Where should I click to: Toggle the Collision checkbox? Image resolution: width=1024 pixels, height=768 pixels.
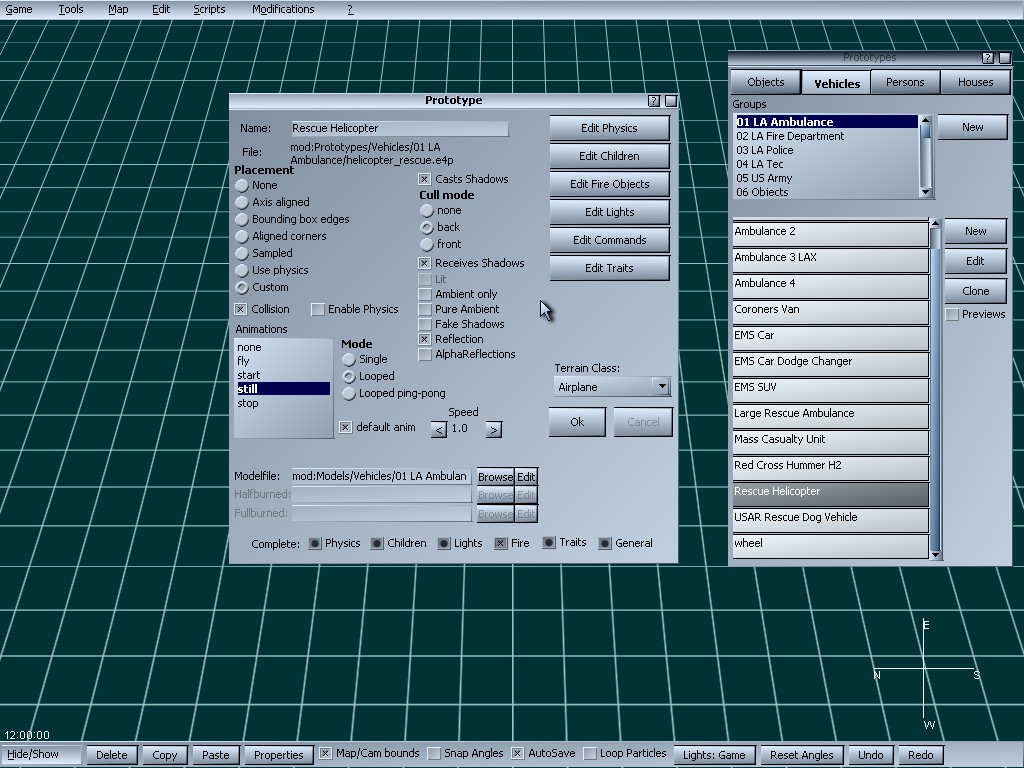pos(241,310)
